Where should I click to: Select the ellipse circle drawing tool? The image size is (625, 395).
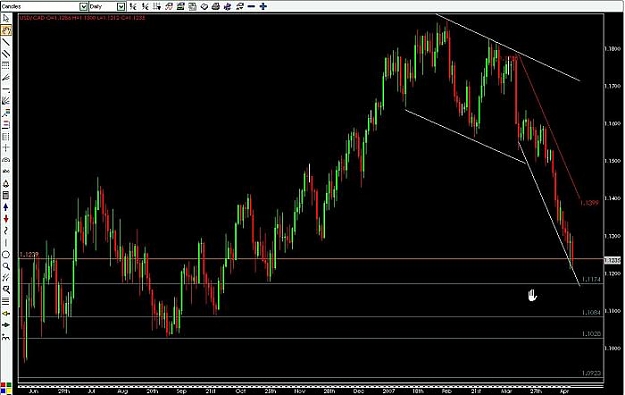[6, 254]
